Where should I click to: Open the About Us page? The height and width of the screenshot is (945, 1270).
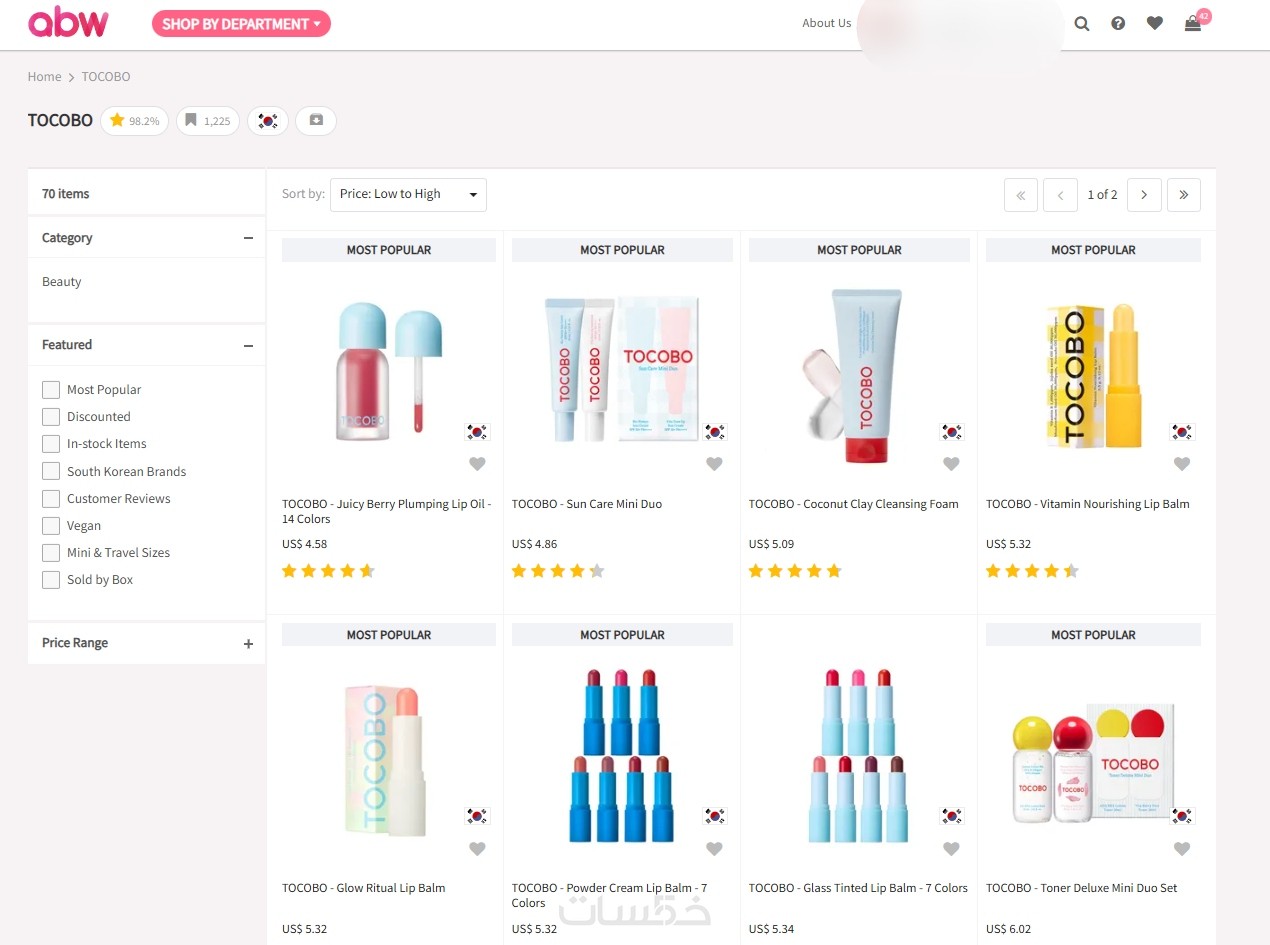[x=826, y=23]
